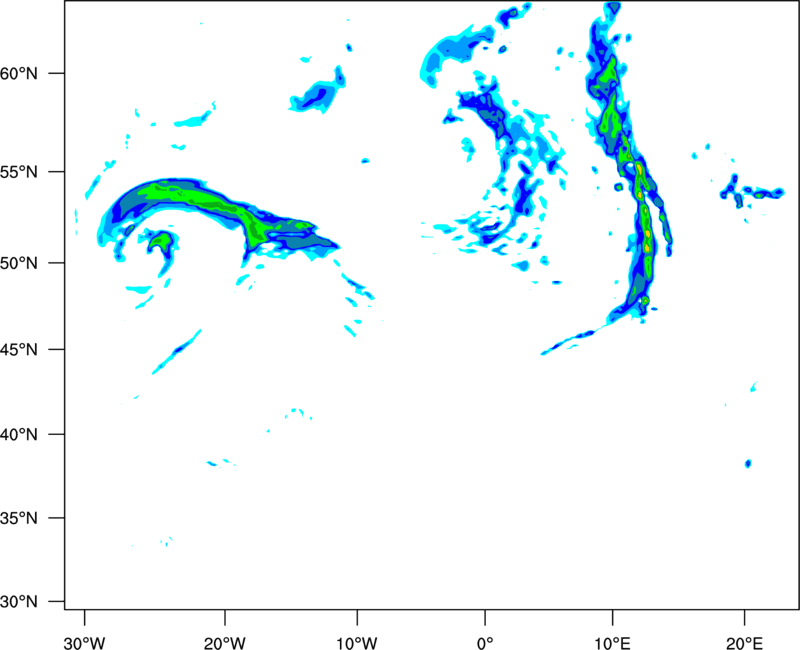Click the 30°W longitude label

85,643
